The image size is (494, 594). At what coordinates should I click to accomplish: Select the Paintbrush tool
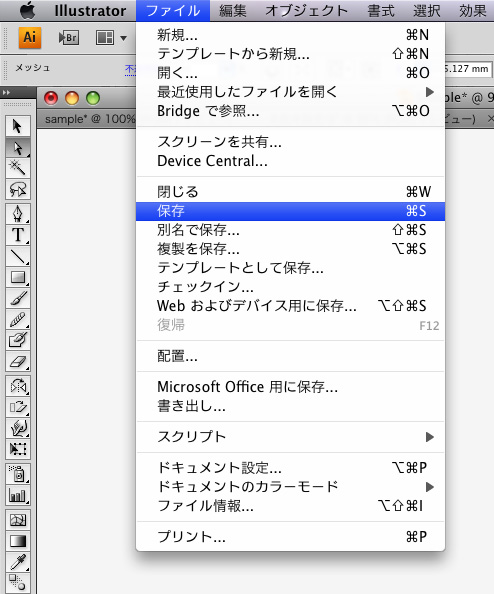17,298
